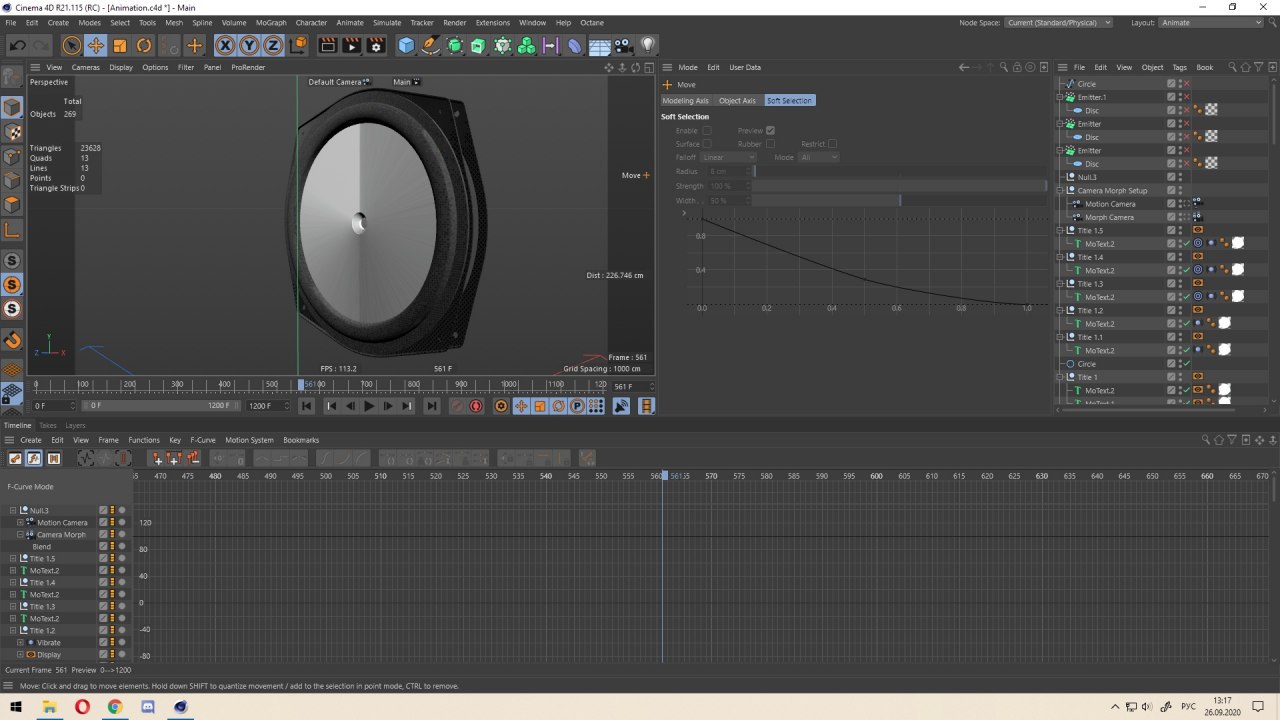Screen dimensions: 1280x720
Task: Toggle the Preview checkbox
Action: [x=770, y=131]
